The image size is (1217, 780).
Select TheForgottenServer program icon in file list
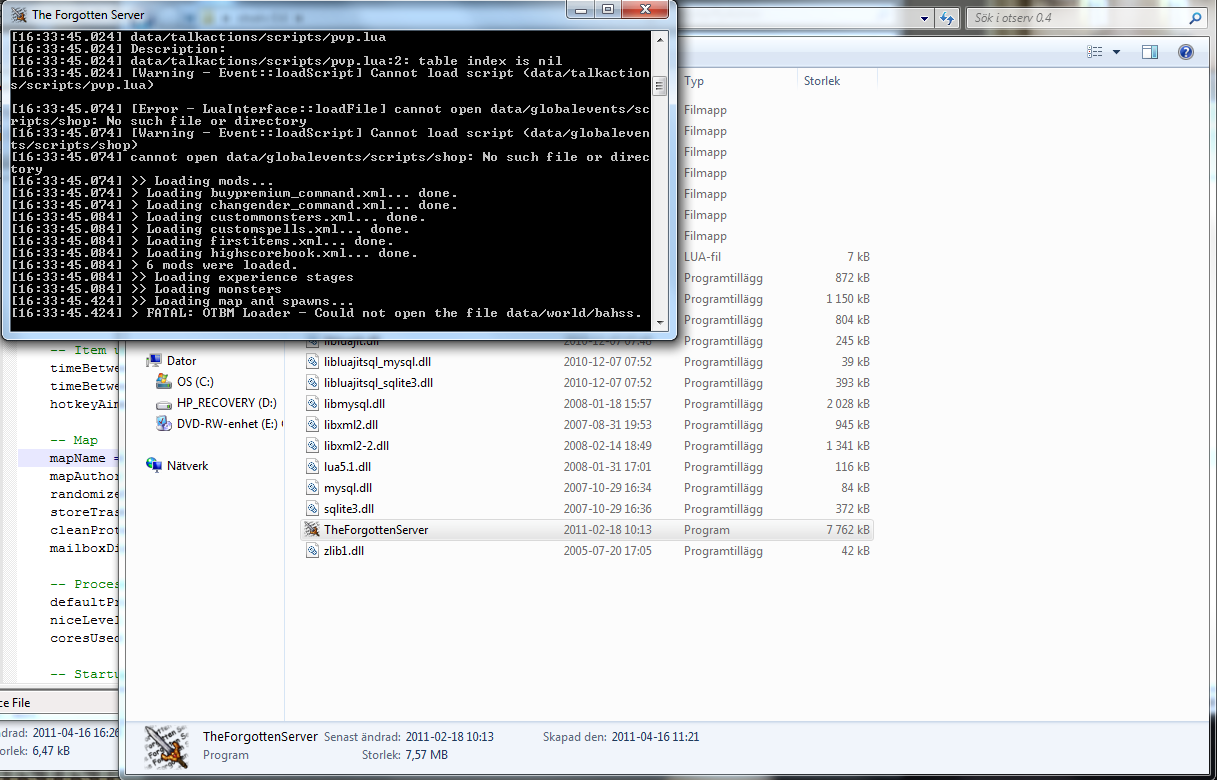(x=312, y=530)
